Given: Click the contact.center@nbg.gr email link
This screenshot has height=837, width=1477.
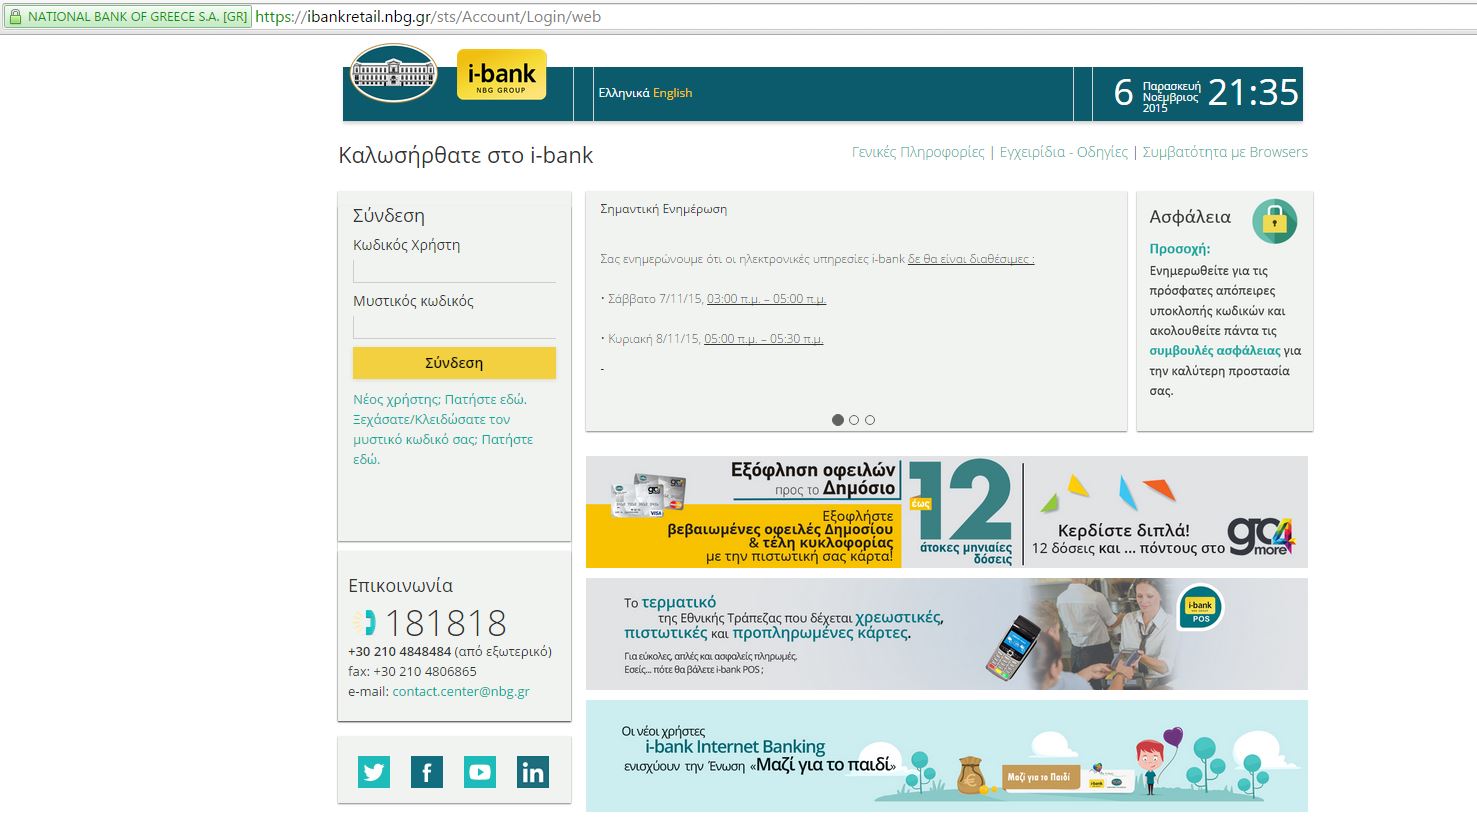Looking at the screenshot, I should [x=461, y=691].
